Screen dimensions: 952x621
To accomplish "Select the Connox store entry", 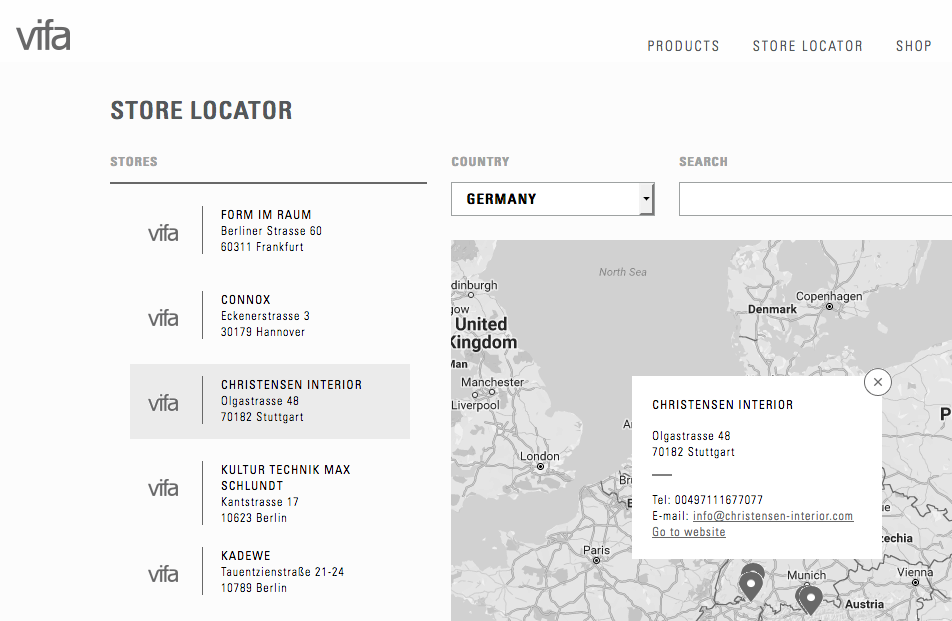I will pos(270,316).
